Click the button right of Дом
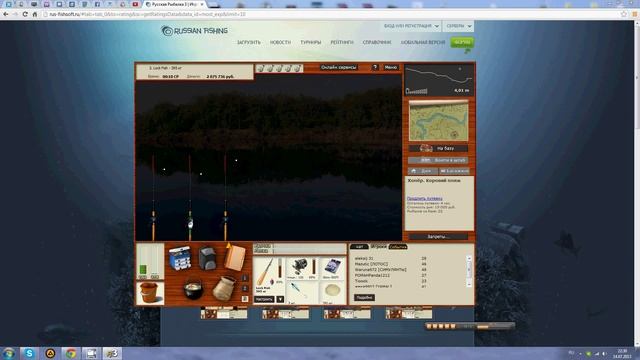640x360 pixels. [454, 171]
